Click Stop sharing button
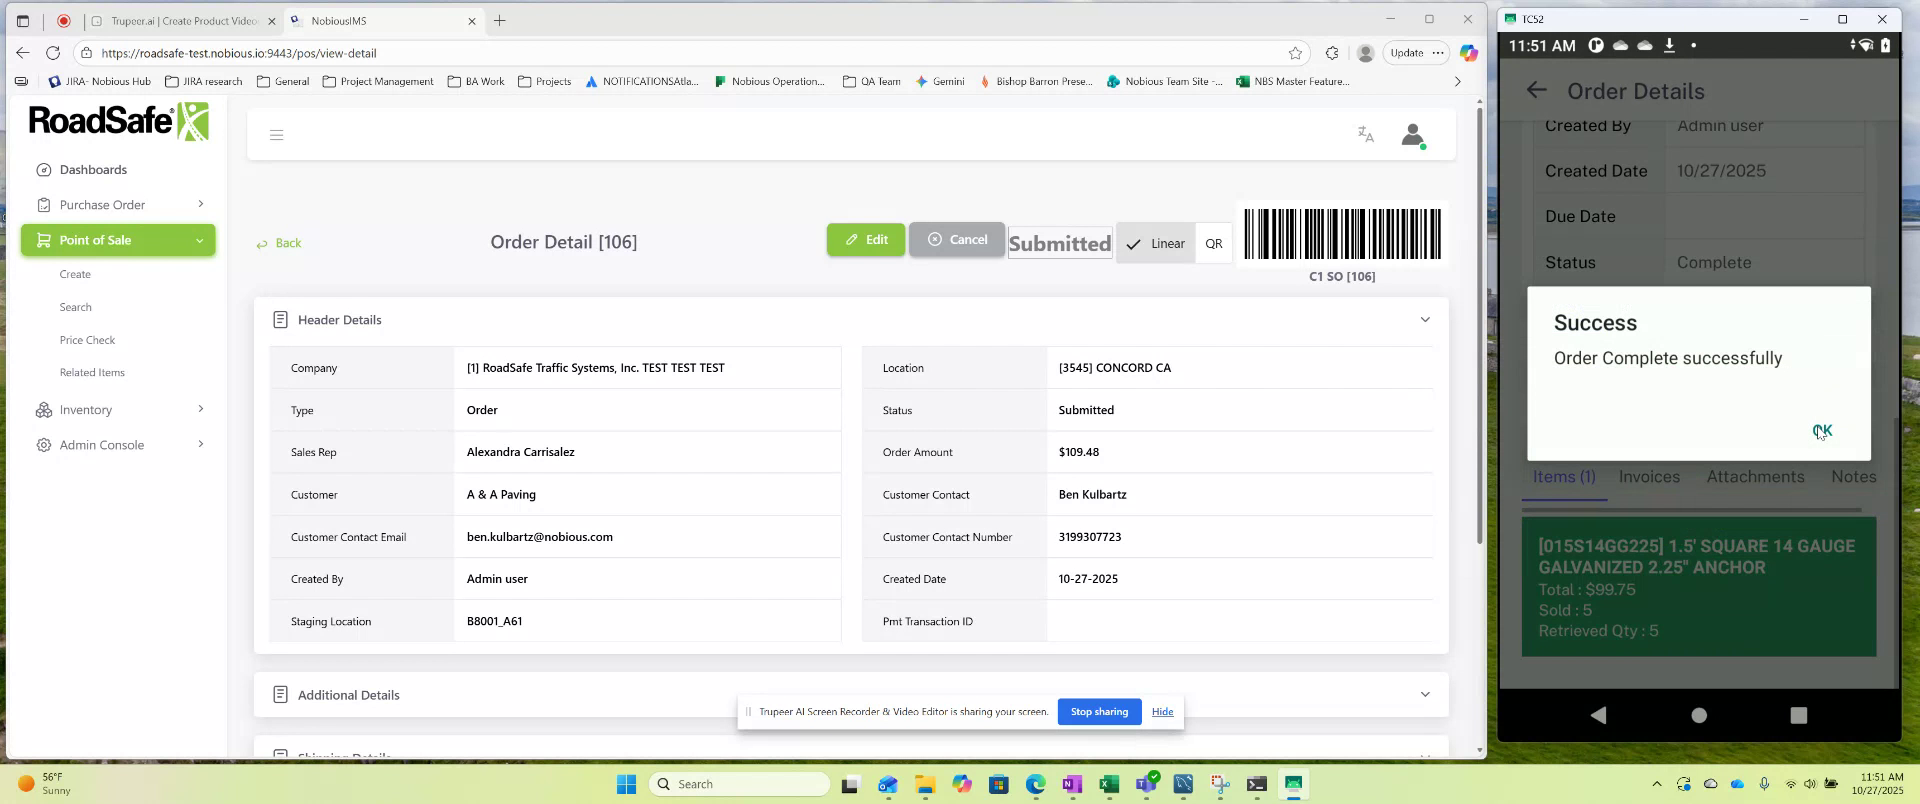Viewport: 1920px width, 804px height. coord(1099,712)
